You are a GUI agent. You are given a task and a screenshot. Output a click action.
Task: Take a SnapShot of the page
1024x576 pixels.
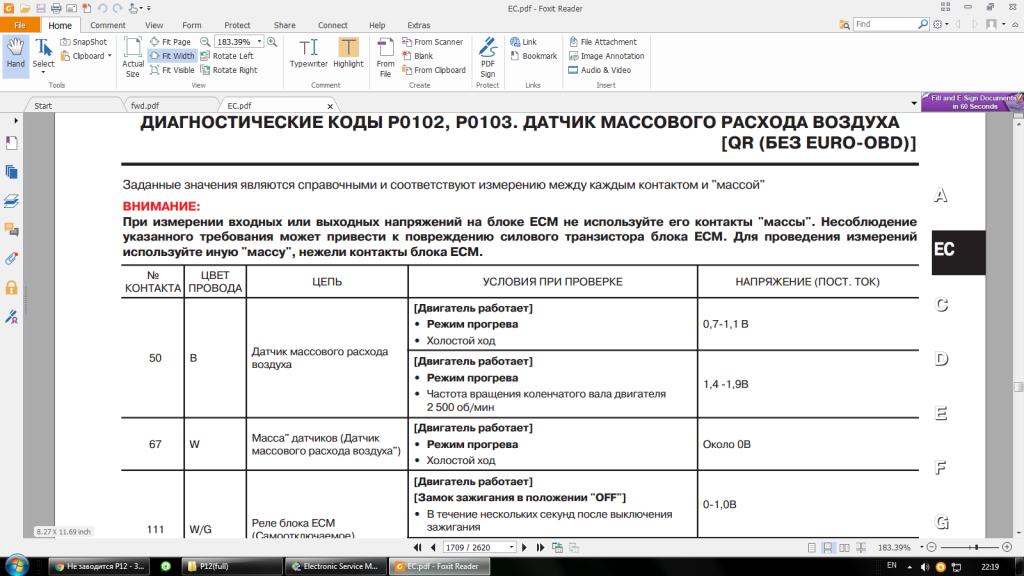(x=84, y=42)
